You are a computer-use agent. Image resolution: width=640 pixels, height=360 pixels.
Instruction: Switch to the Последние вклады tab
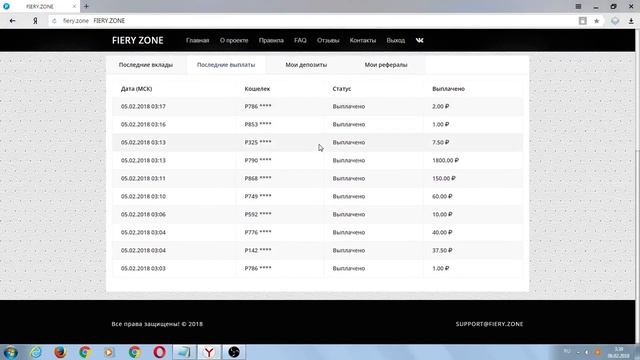pos(146,65)
